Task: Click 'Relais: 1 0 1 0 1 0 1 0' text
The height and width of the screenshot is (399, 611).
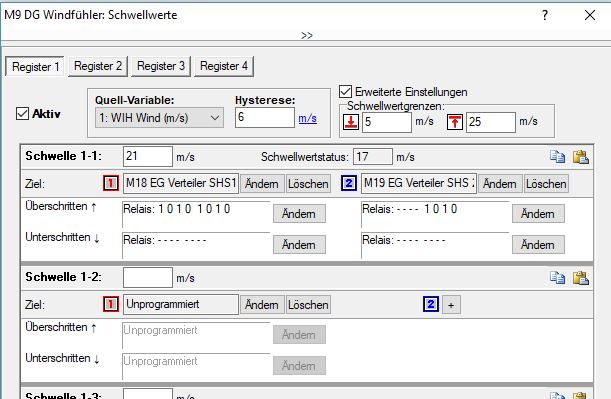Action: click(177, 209)
